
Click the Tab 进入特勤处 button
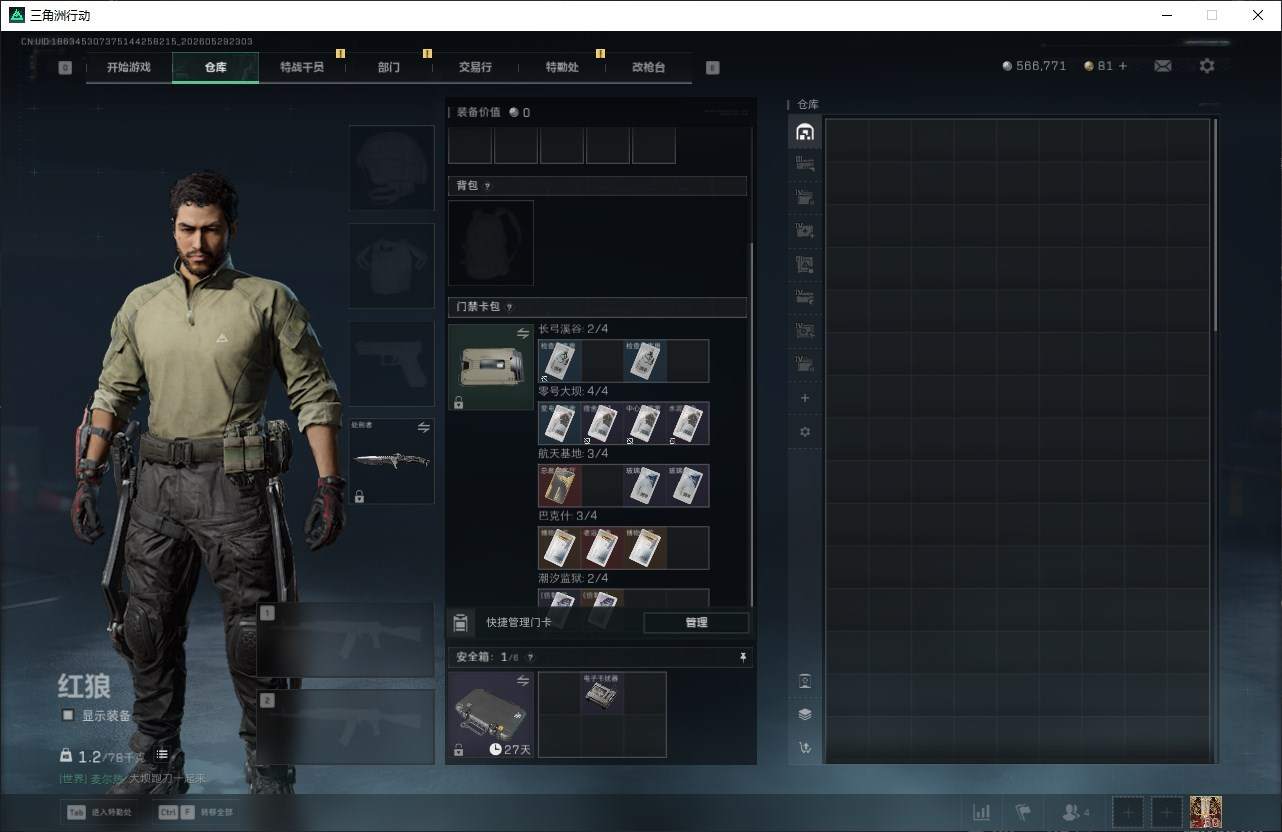[100, 812]
